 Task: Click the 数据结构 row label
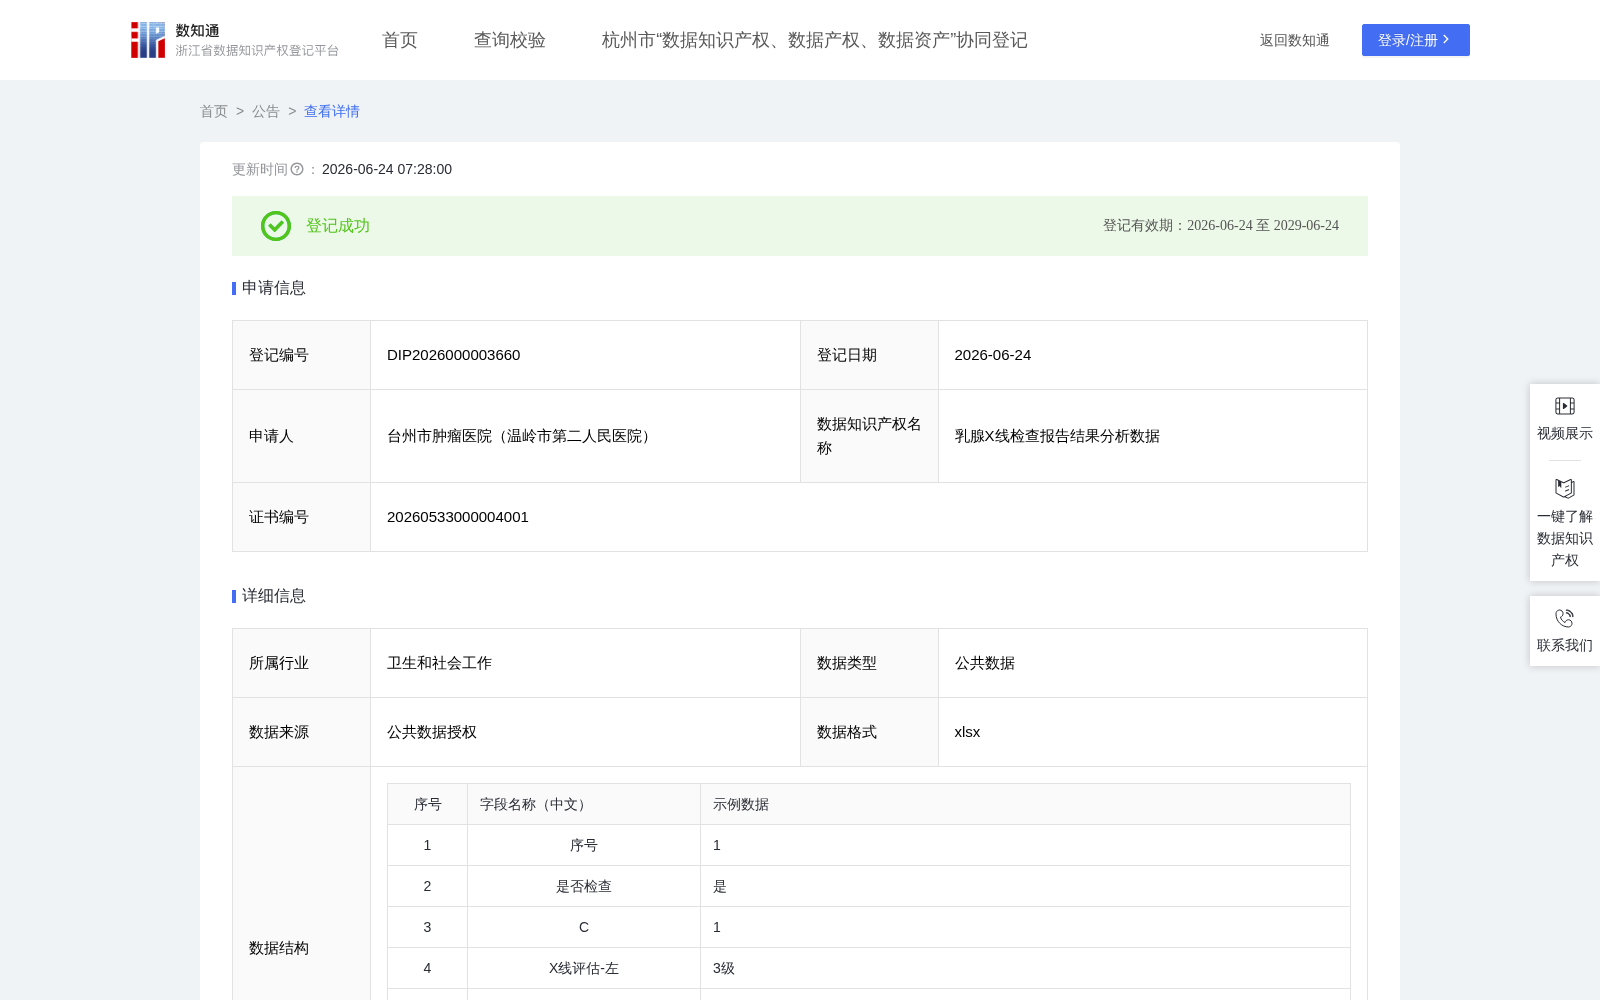279,948
